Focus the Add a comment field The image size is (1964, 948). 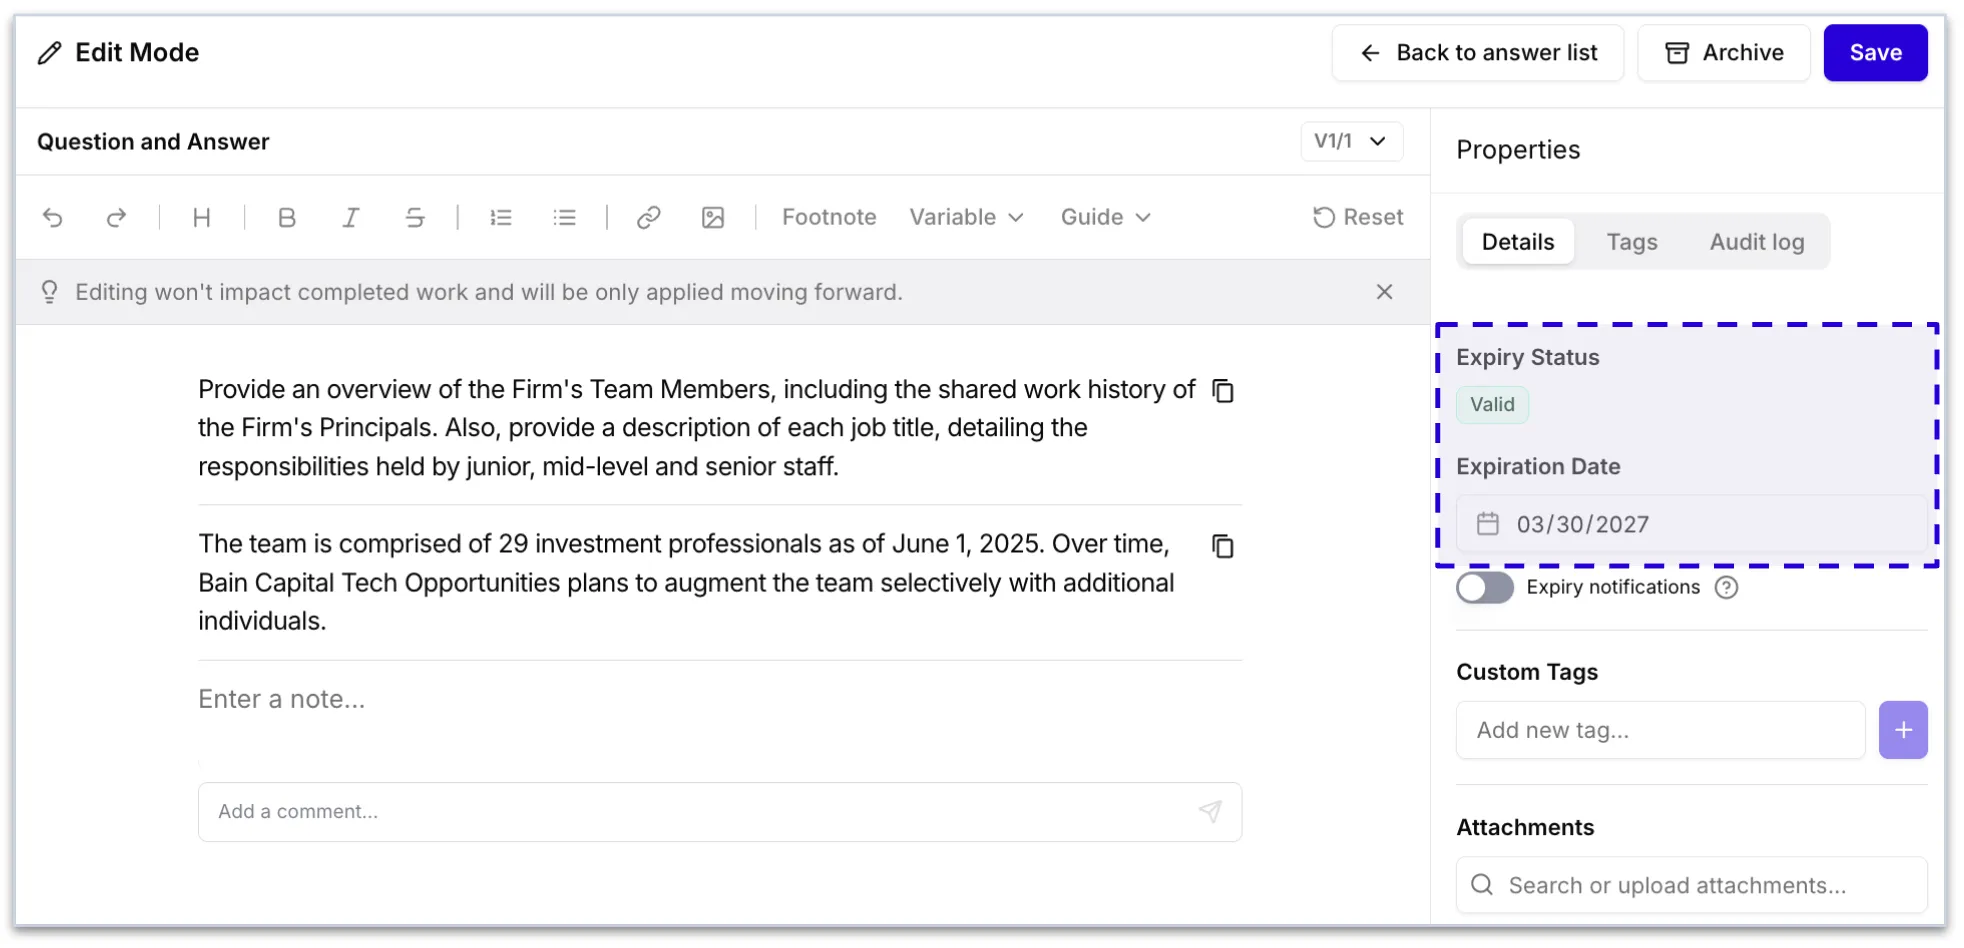720,812
